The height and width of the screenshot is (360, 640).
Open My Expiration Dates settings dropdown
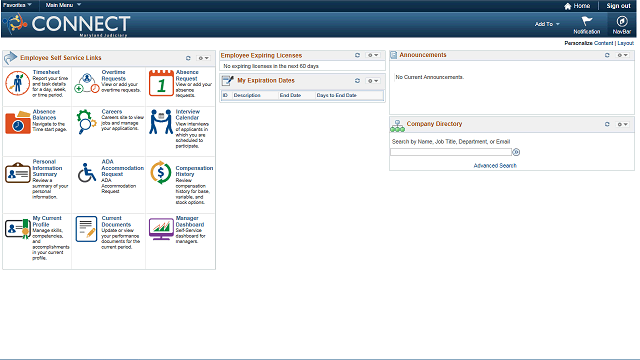[373, 81]
